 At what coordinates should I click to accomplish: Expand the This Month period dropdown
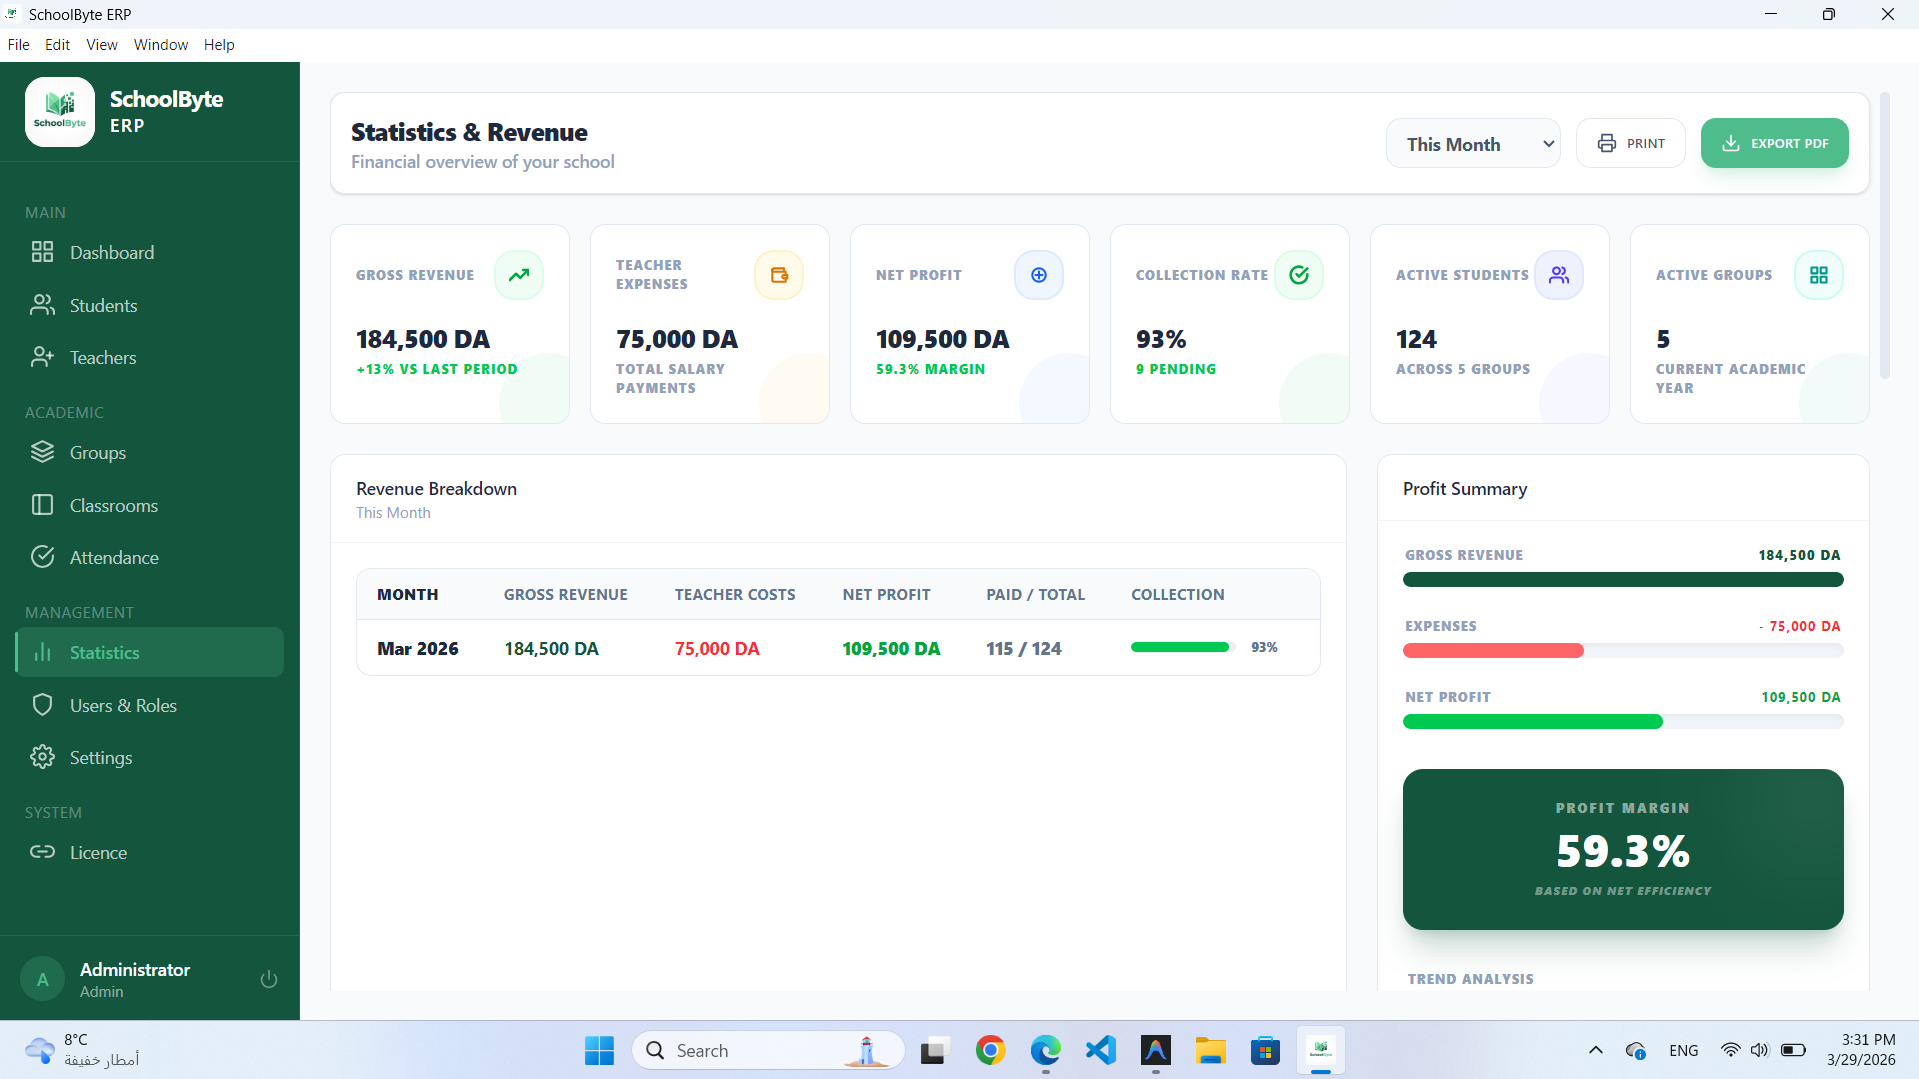1473,144
